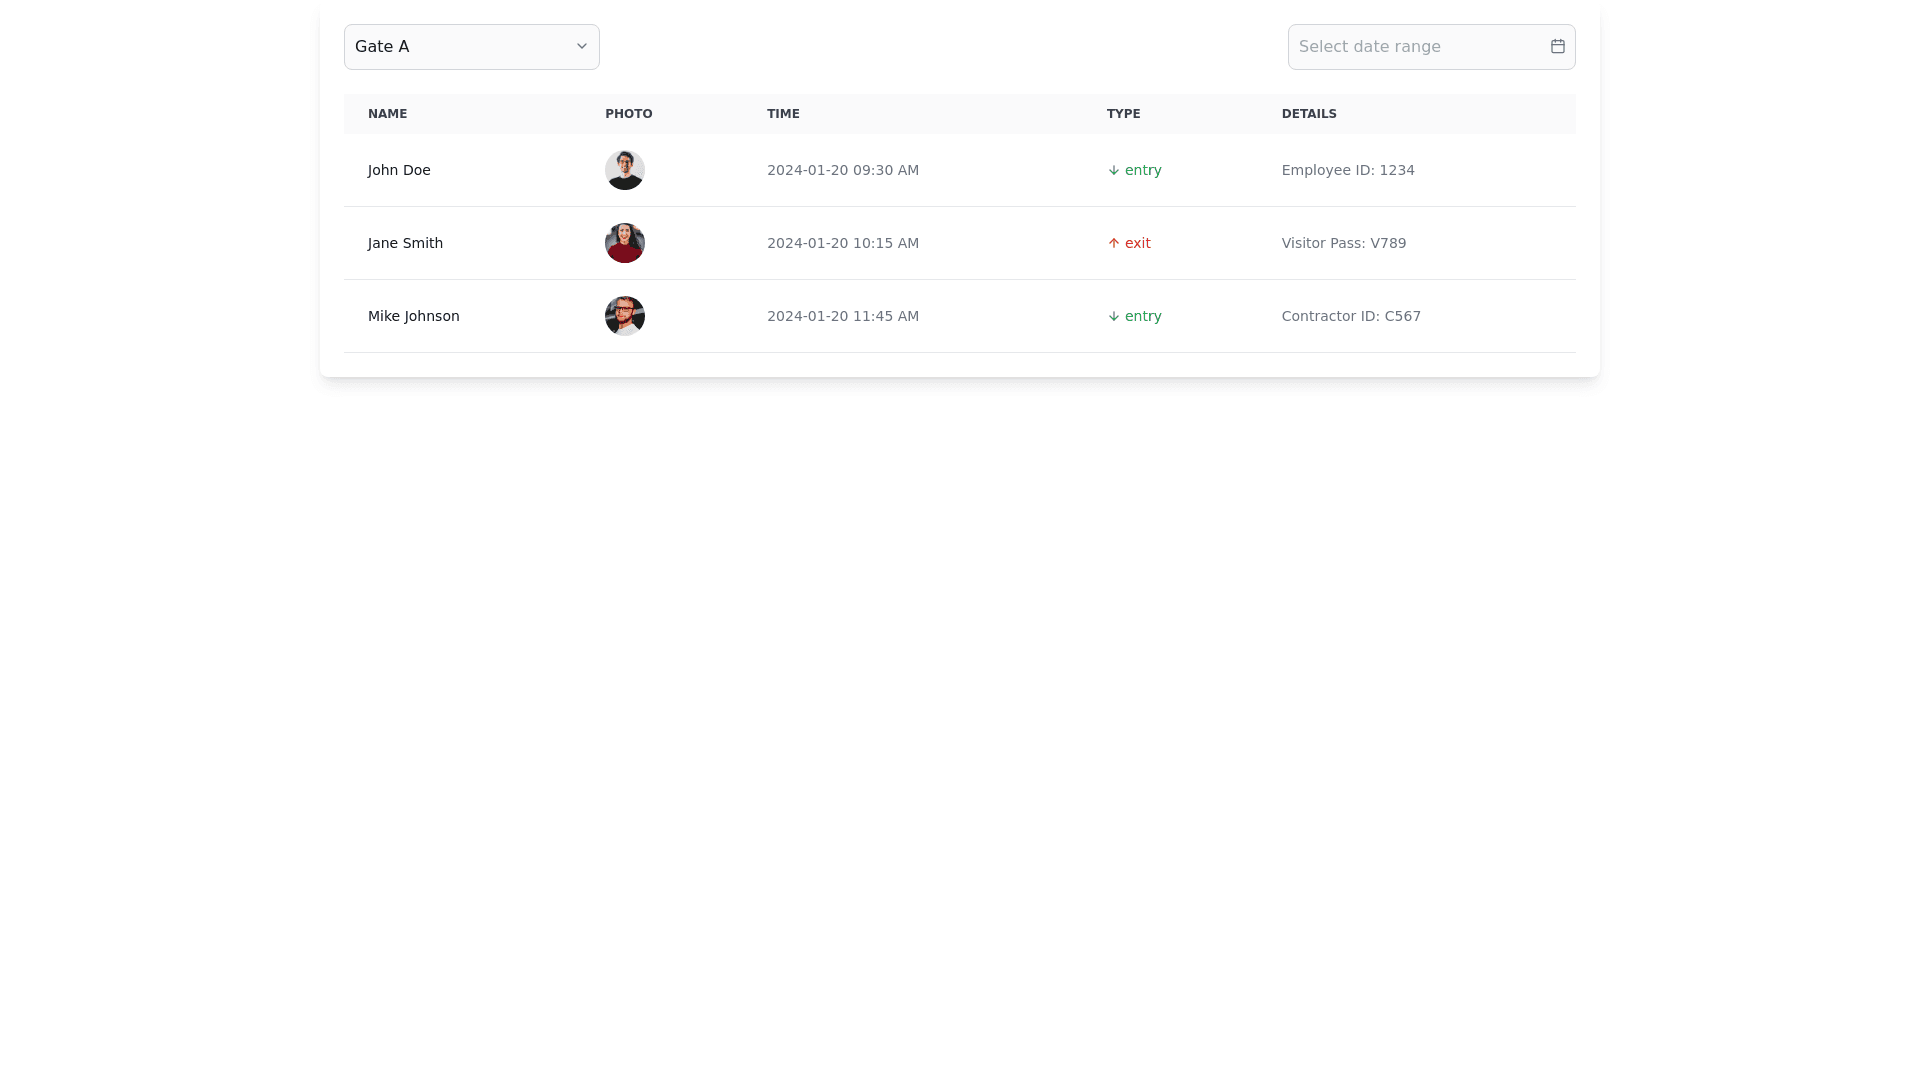Screen dimensions: 1920x1080
Task: Open the Gate A selector box
Action: tap(460, 47)
